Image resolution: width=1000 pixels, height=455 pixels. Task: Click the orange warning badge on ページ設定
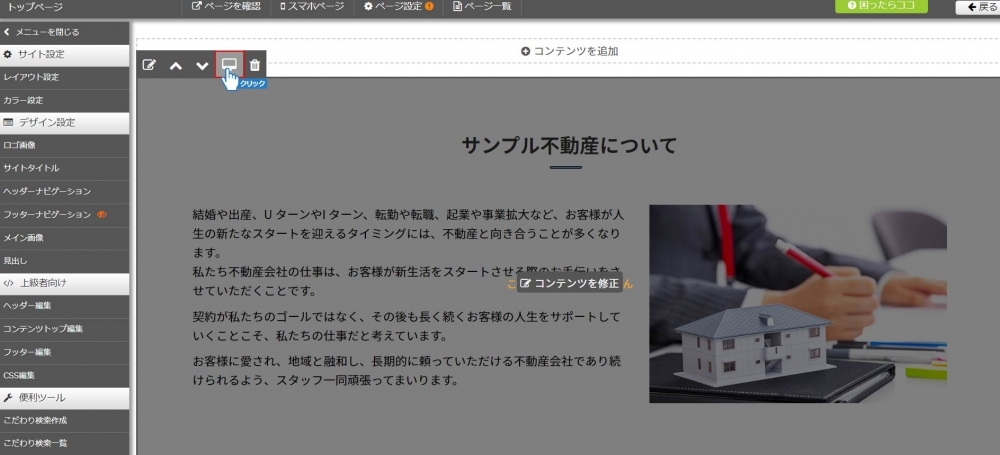[430, 7]
